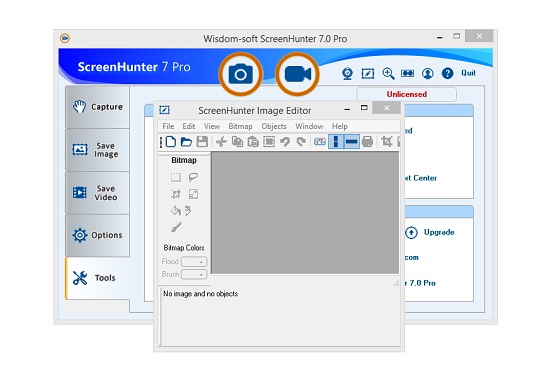Select the crop tool in Bitmap panel
This screenshot has height=390, width=550.
(x=176, y=194)
